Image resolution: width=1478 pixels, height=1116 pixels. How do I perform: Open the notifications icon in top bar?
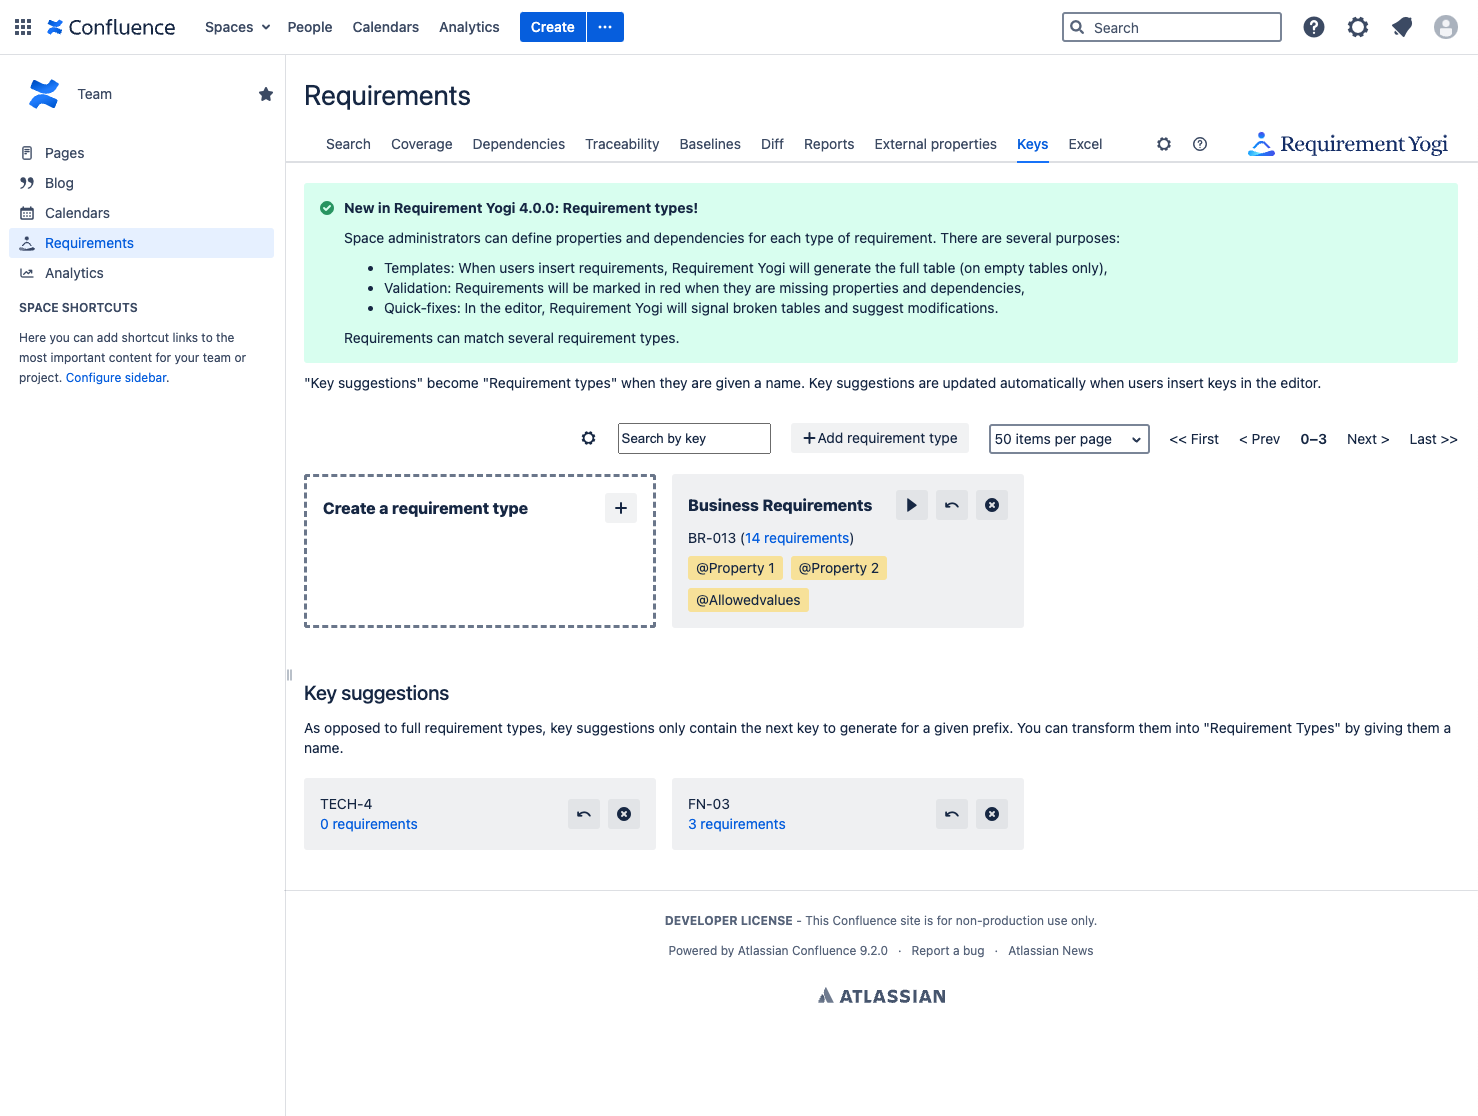[1401, 27]
